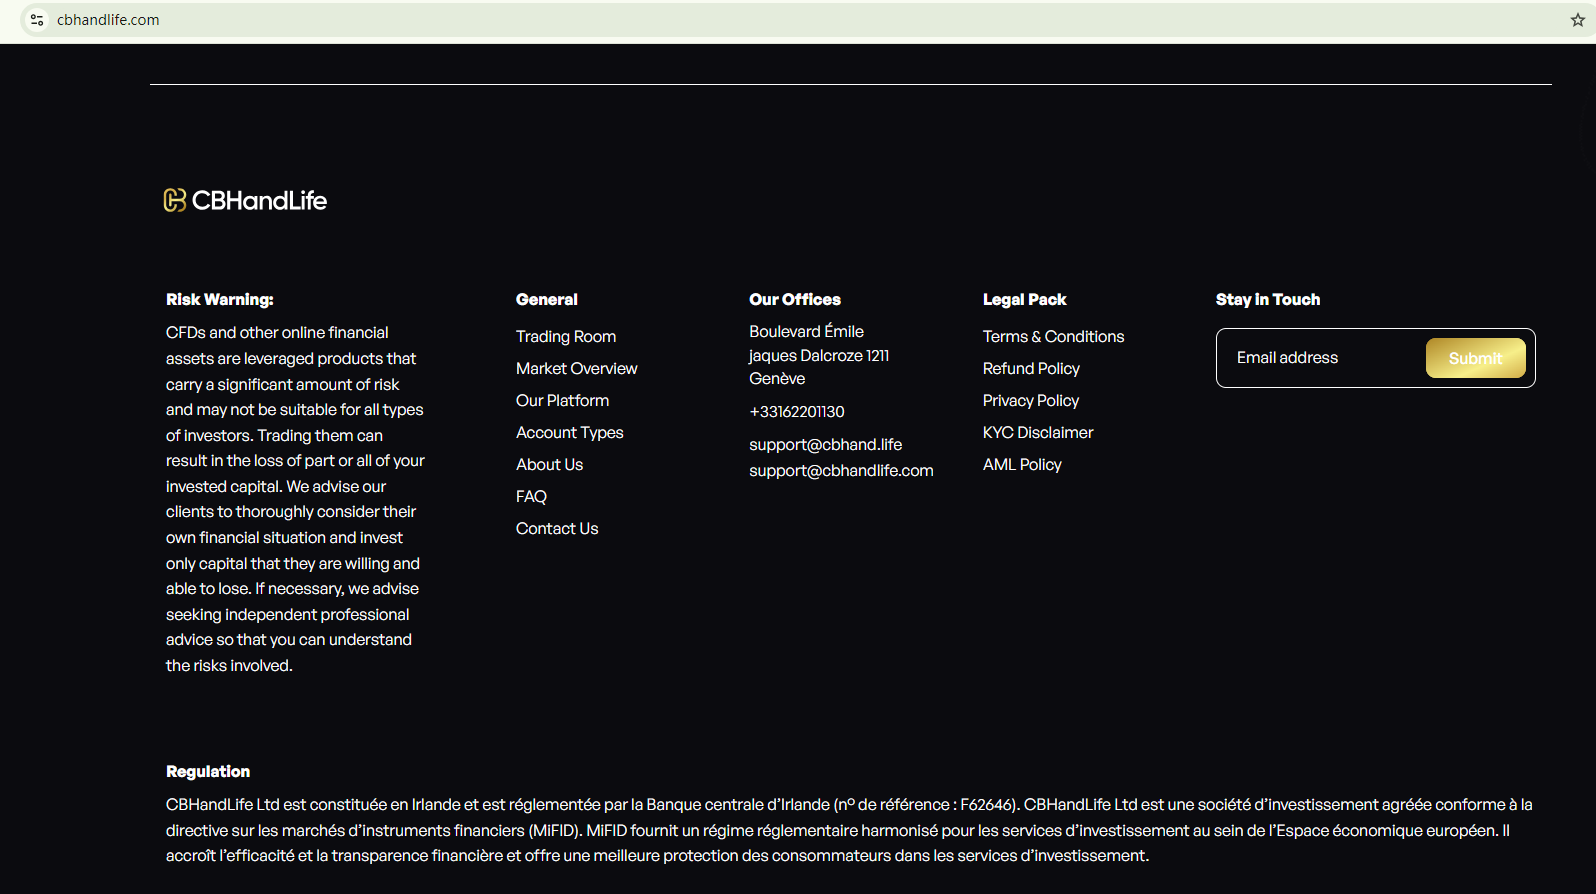This screenshot has height=894, width=1596.
Task: Open the Privacy Policy link
Action: tap(1030, 401)
